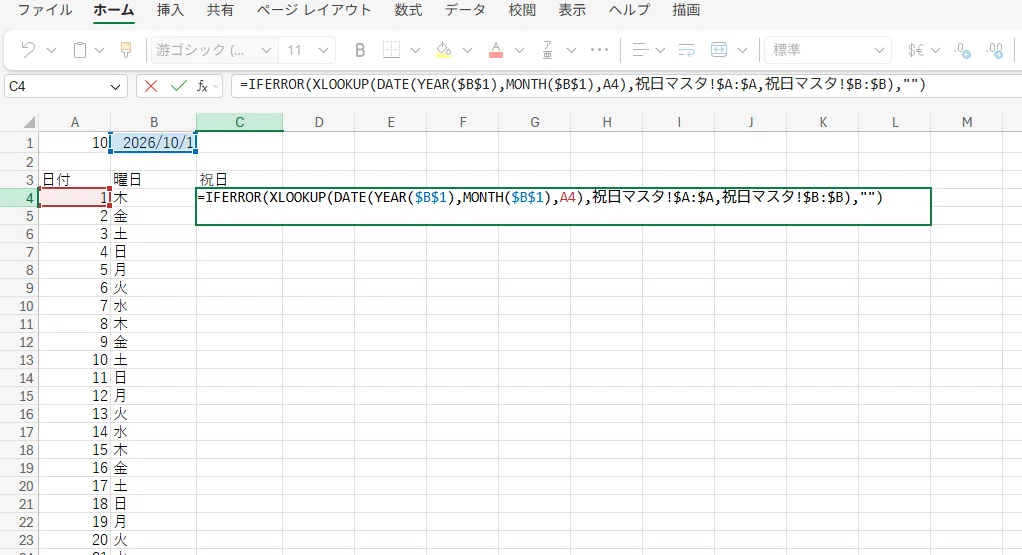This screenshot has width=1022, height=555.
Task: Switch to the 表示 tab
Action: (x=572, y=10)
